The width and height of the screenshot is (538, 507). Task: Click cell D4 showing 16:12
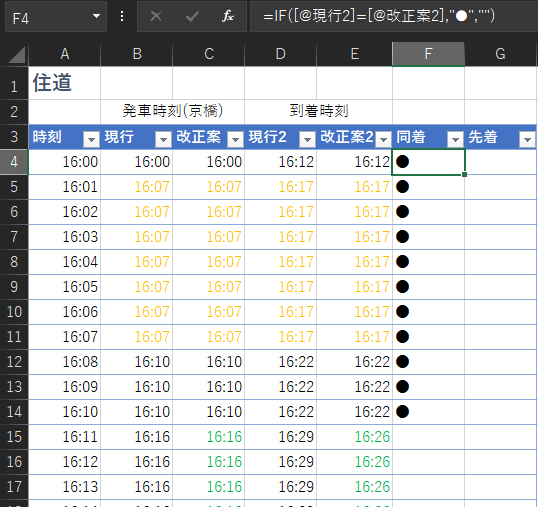click(x=281, y=162)
